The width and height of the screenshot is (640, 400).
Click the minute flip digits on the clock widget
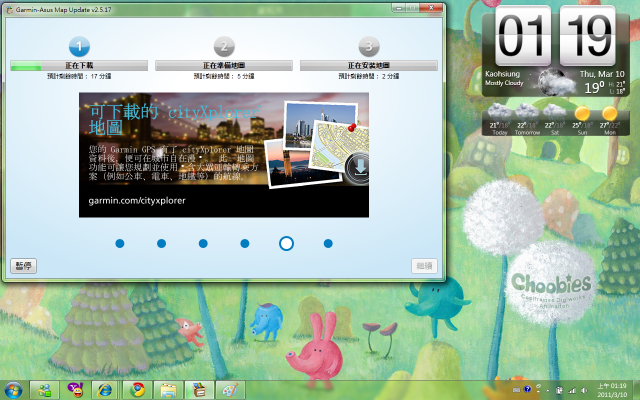point(587,35)
